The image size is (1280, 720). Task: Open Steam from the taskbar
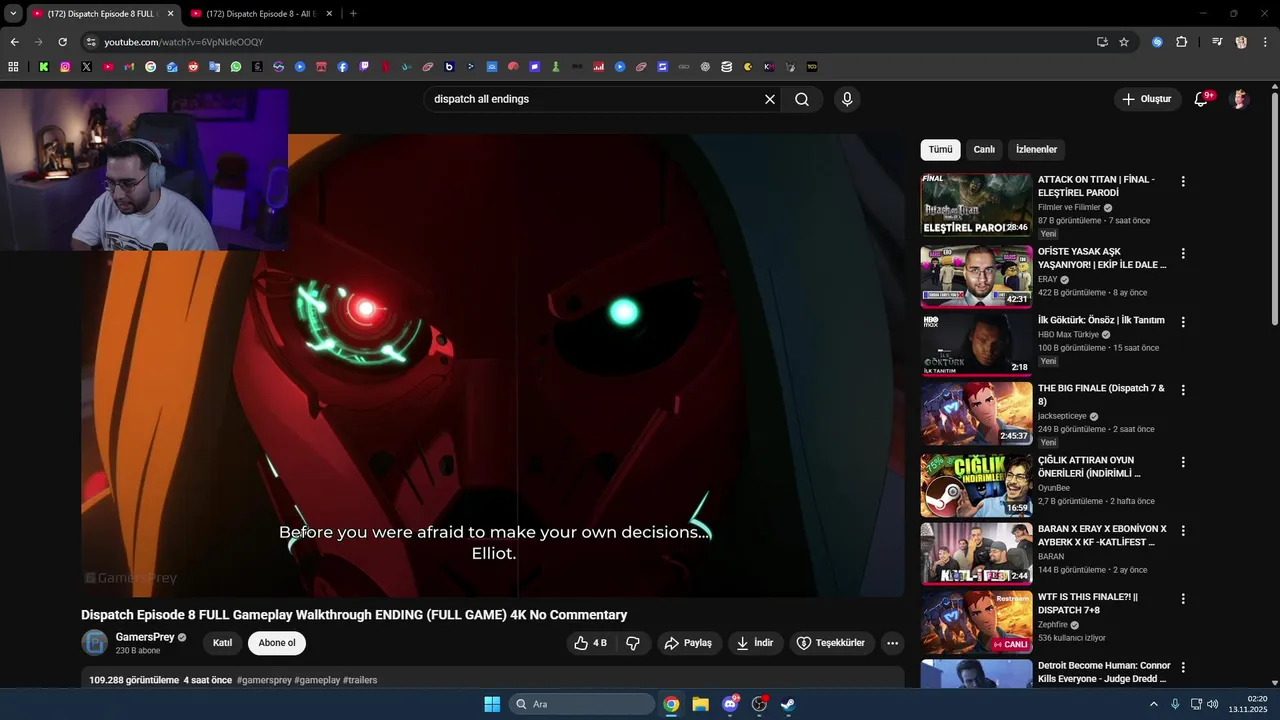tap(788, 704)
